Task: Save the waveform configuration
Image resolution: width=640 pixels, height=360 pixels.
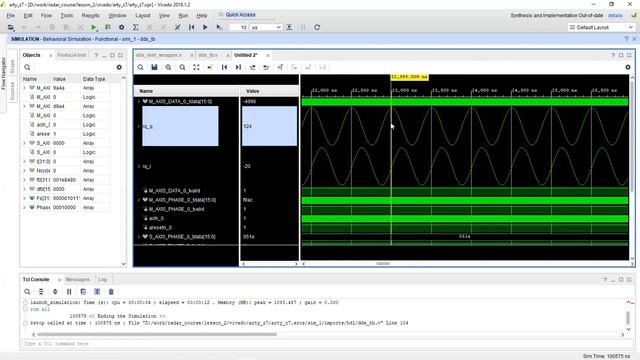Action: [x=154, y=67]
